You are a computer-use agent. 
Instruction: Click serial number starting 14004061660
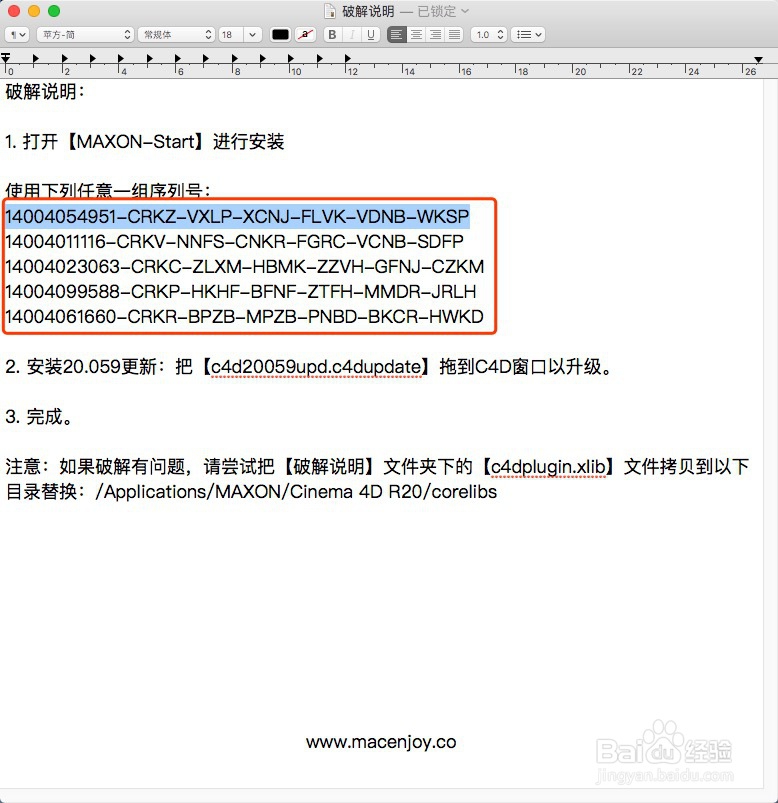coord(244,316)
